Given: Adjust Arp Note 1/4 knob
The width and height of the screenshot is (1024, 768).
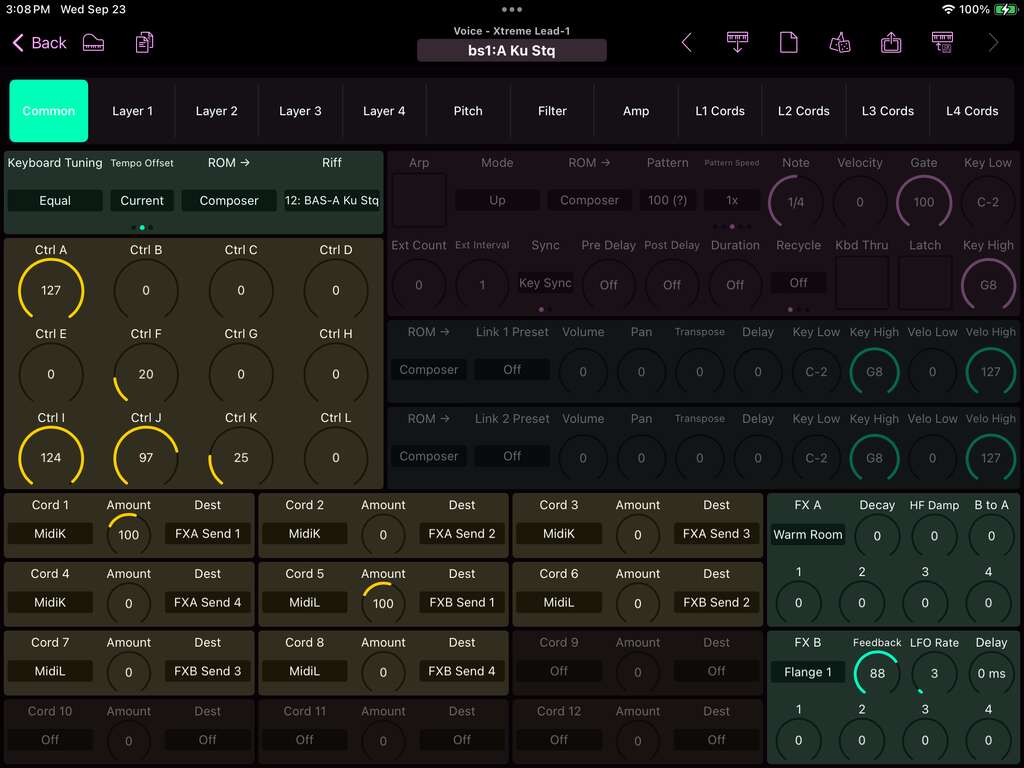Looking at the screenshot, I should point(795,202).
